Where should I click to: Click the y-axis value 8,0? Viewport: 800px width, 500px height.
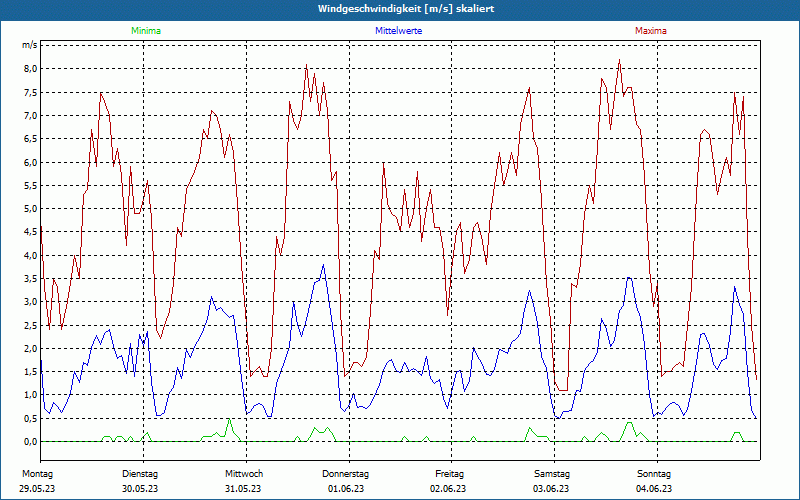click(x=30, y=69)
